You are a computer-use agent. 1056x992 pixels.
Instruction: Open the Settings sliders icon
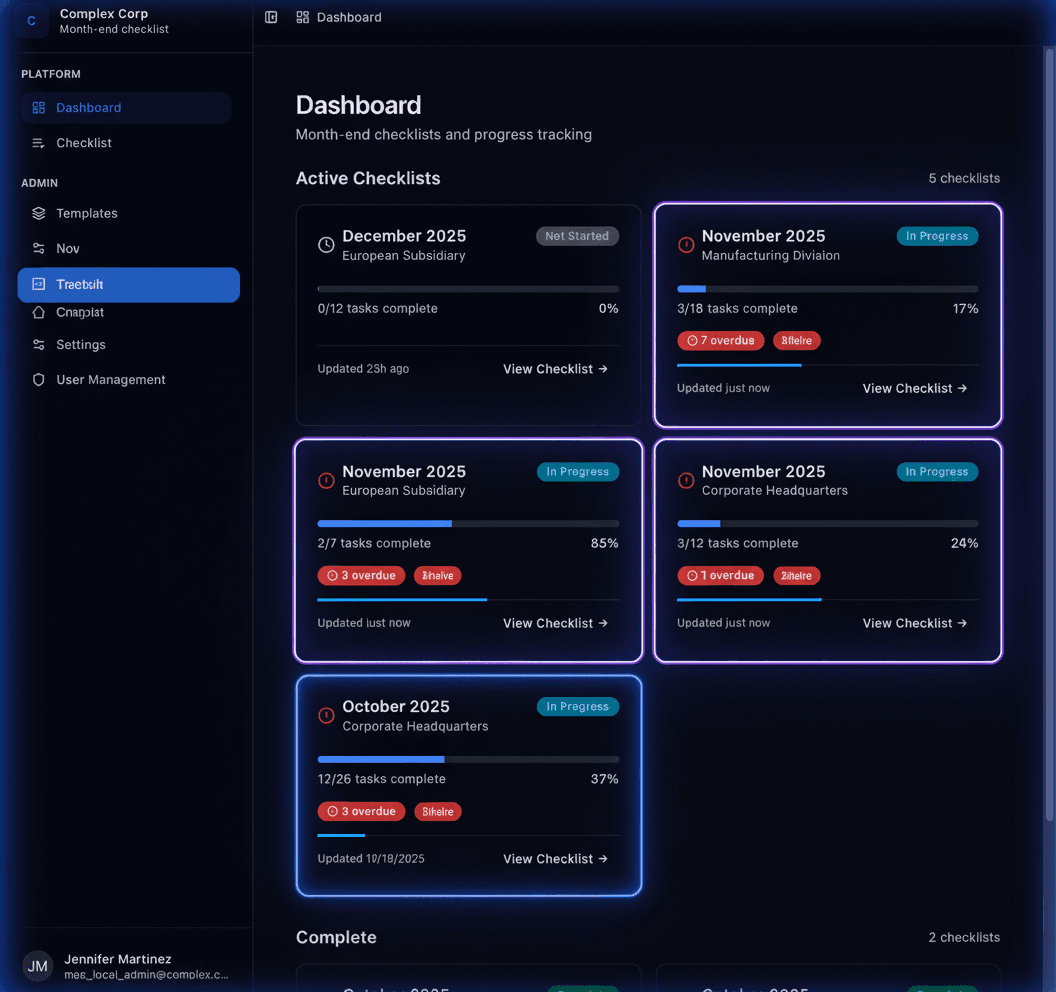pos(36,344)
